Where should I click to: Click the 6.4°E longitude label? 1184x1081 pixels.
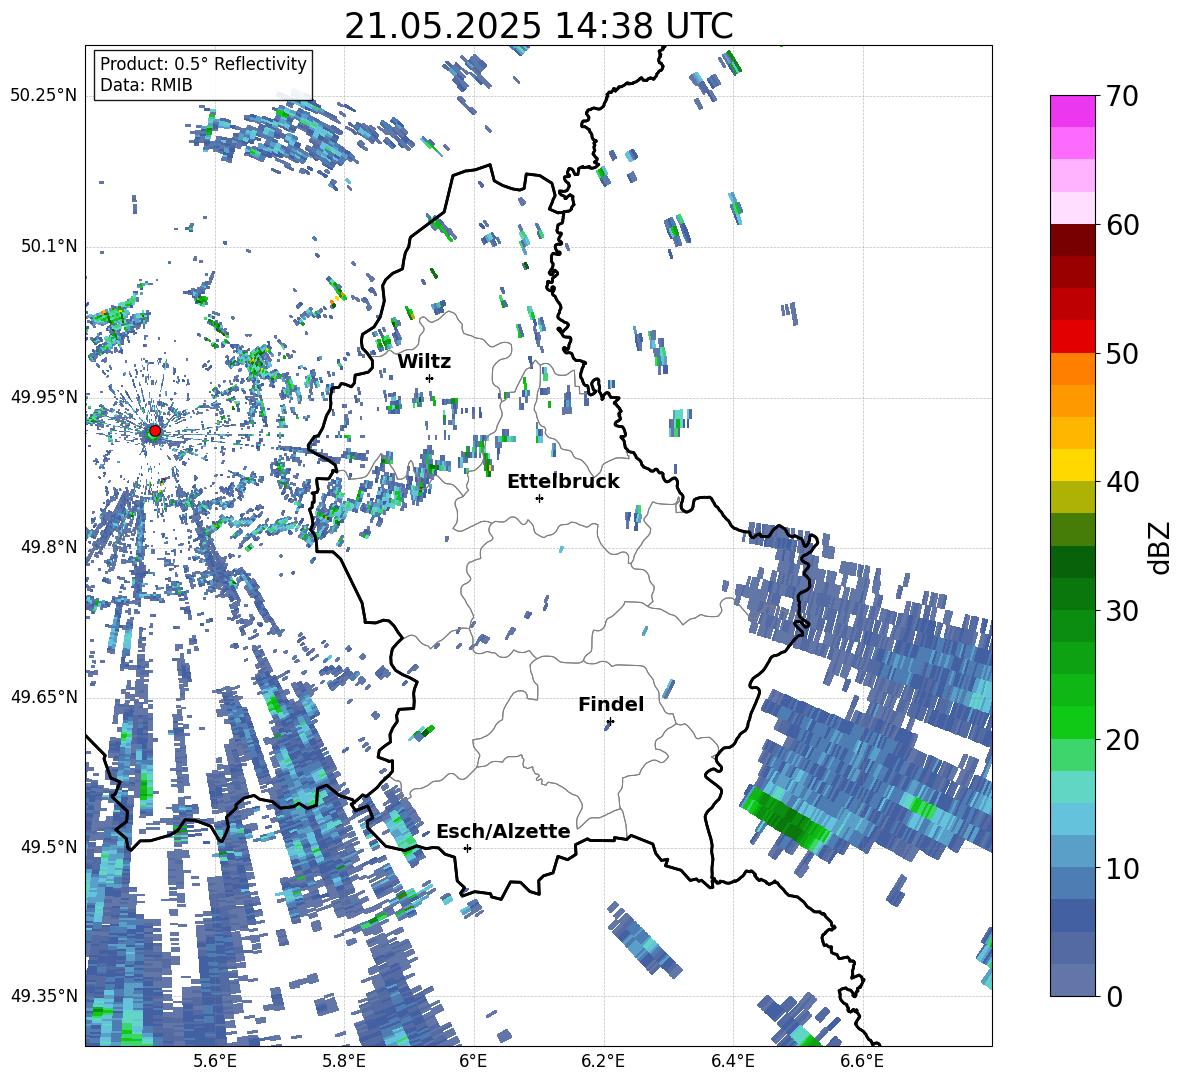pos(732,1061)
